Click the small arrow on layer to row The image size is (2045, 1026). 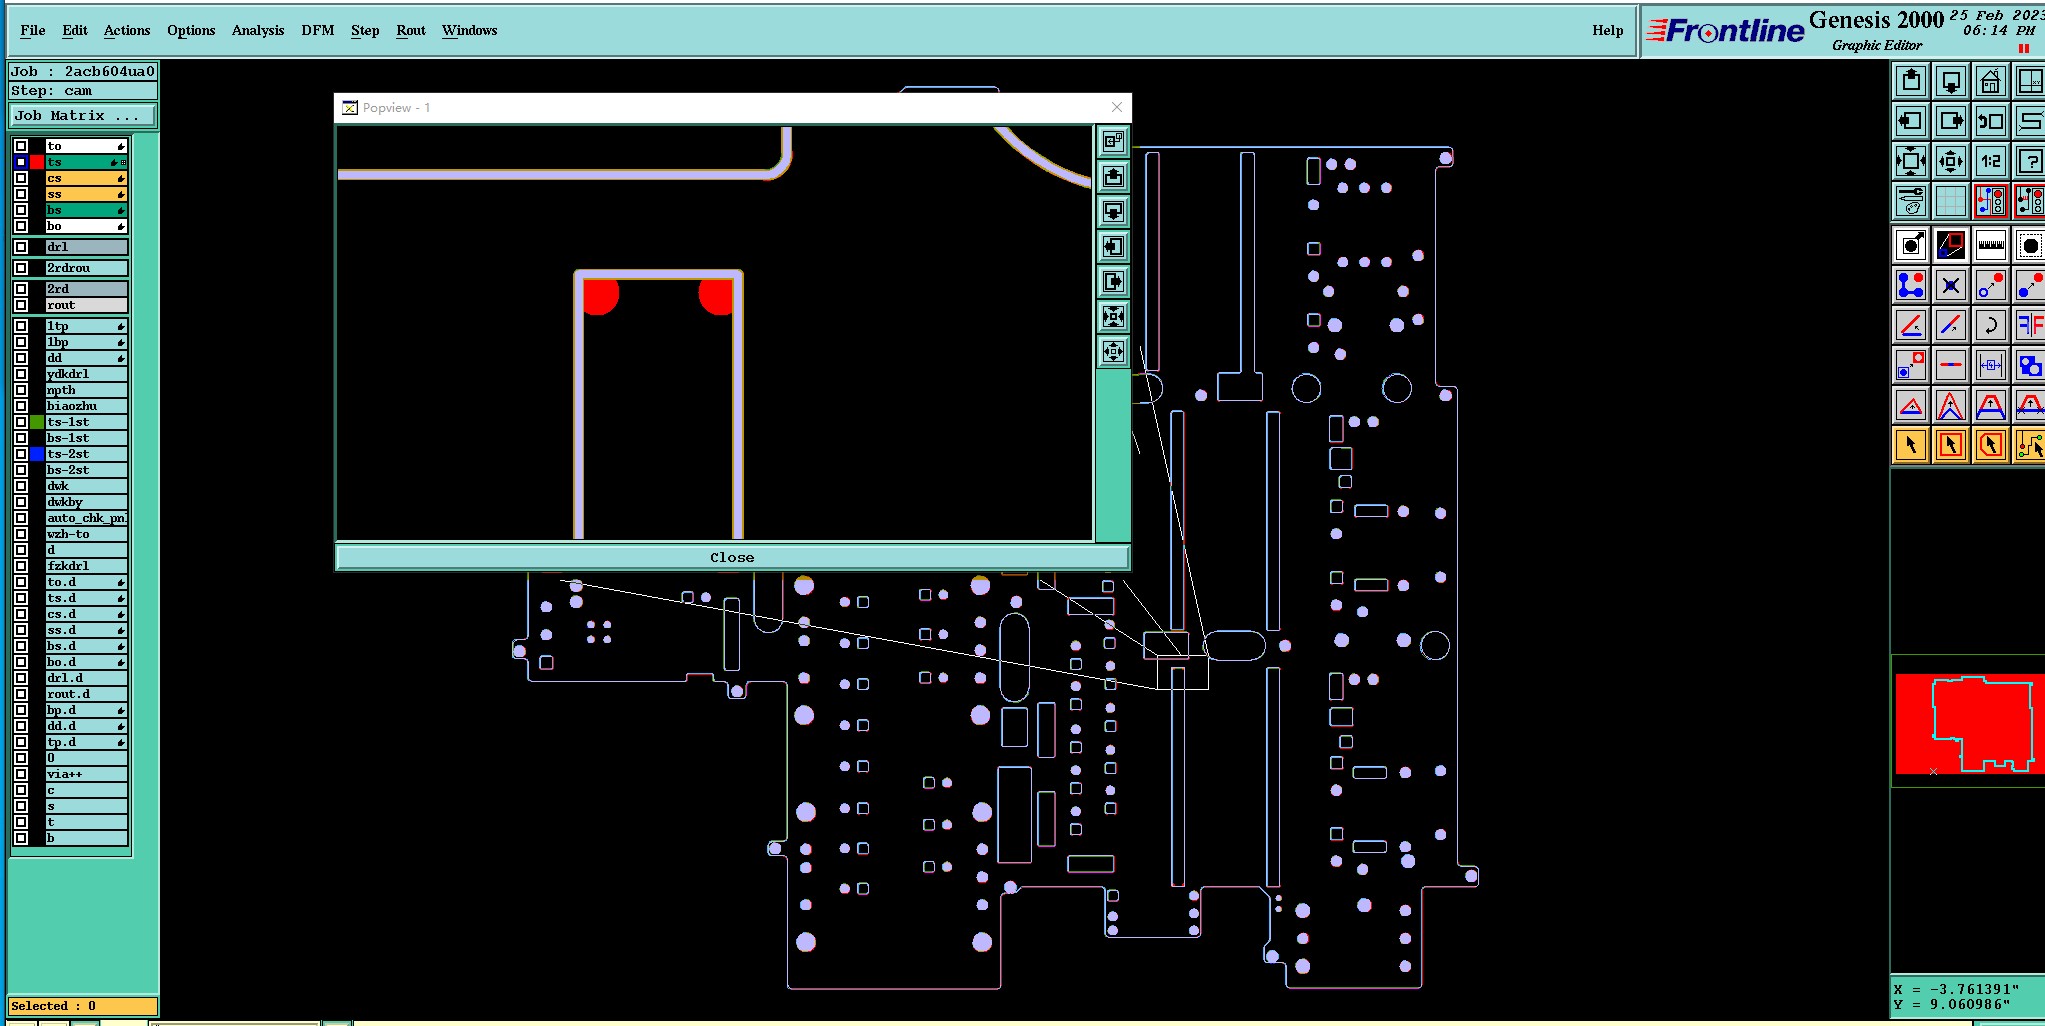coord(121,147)
